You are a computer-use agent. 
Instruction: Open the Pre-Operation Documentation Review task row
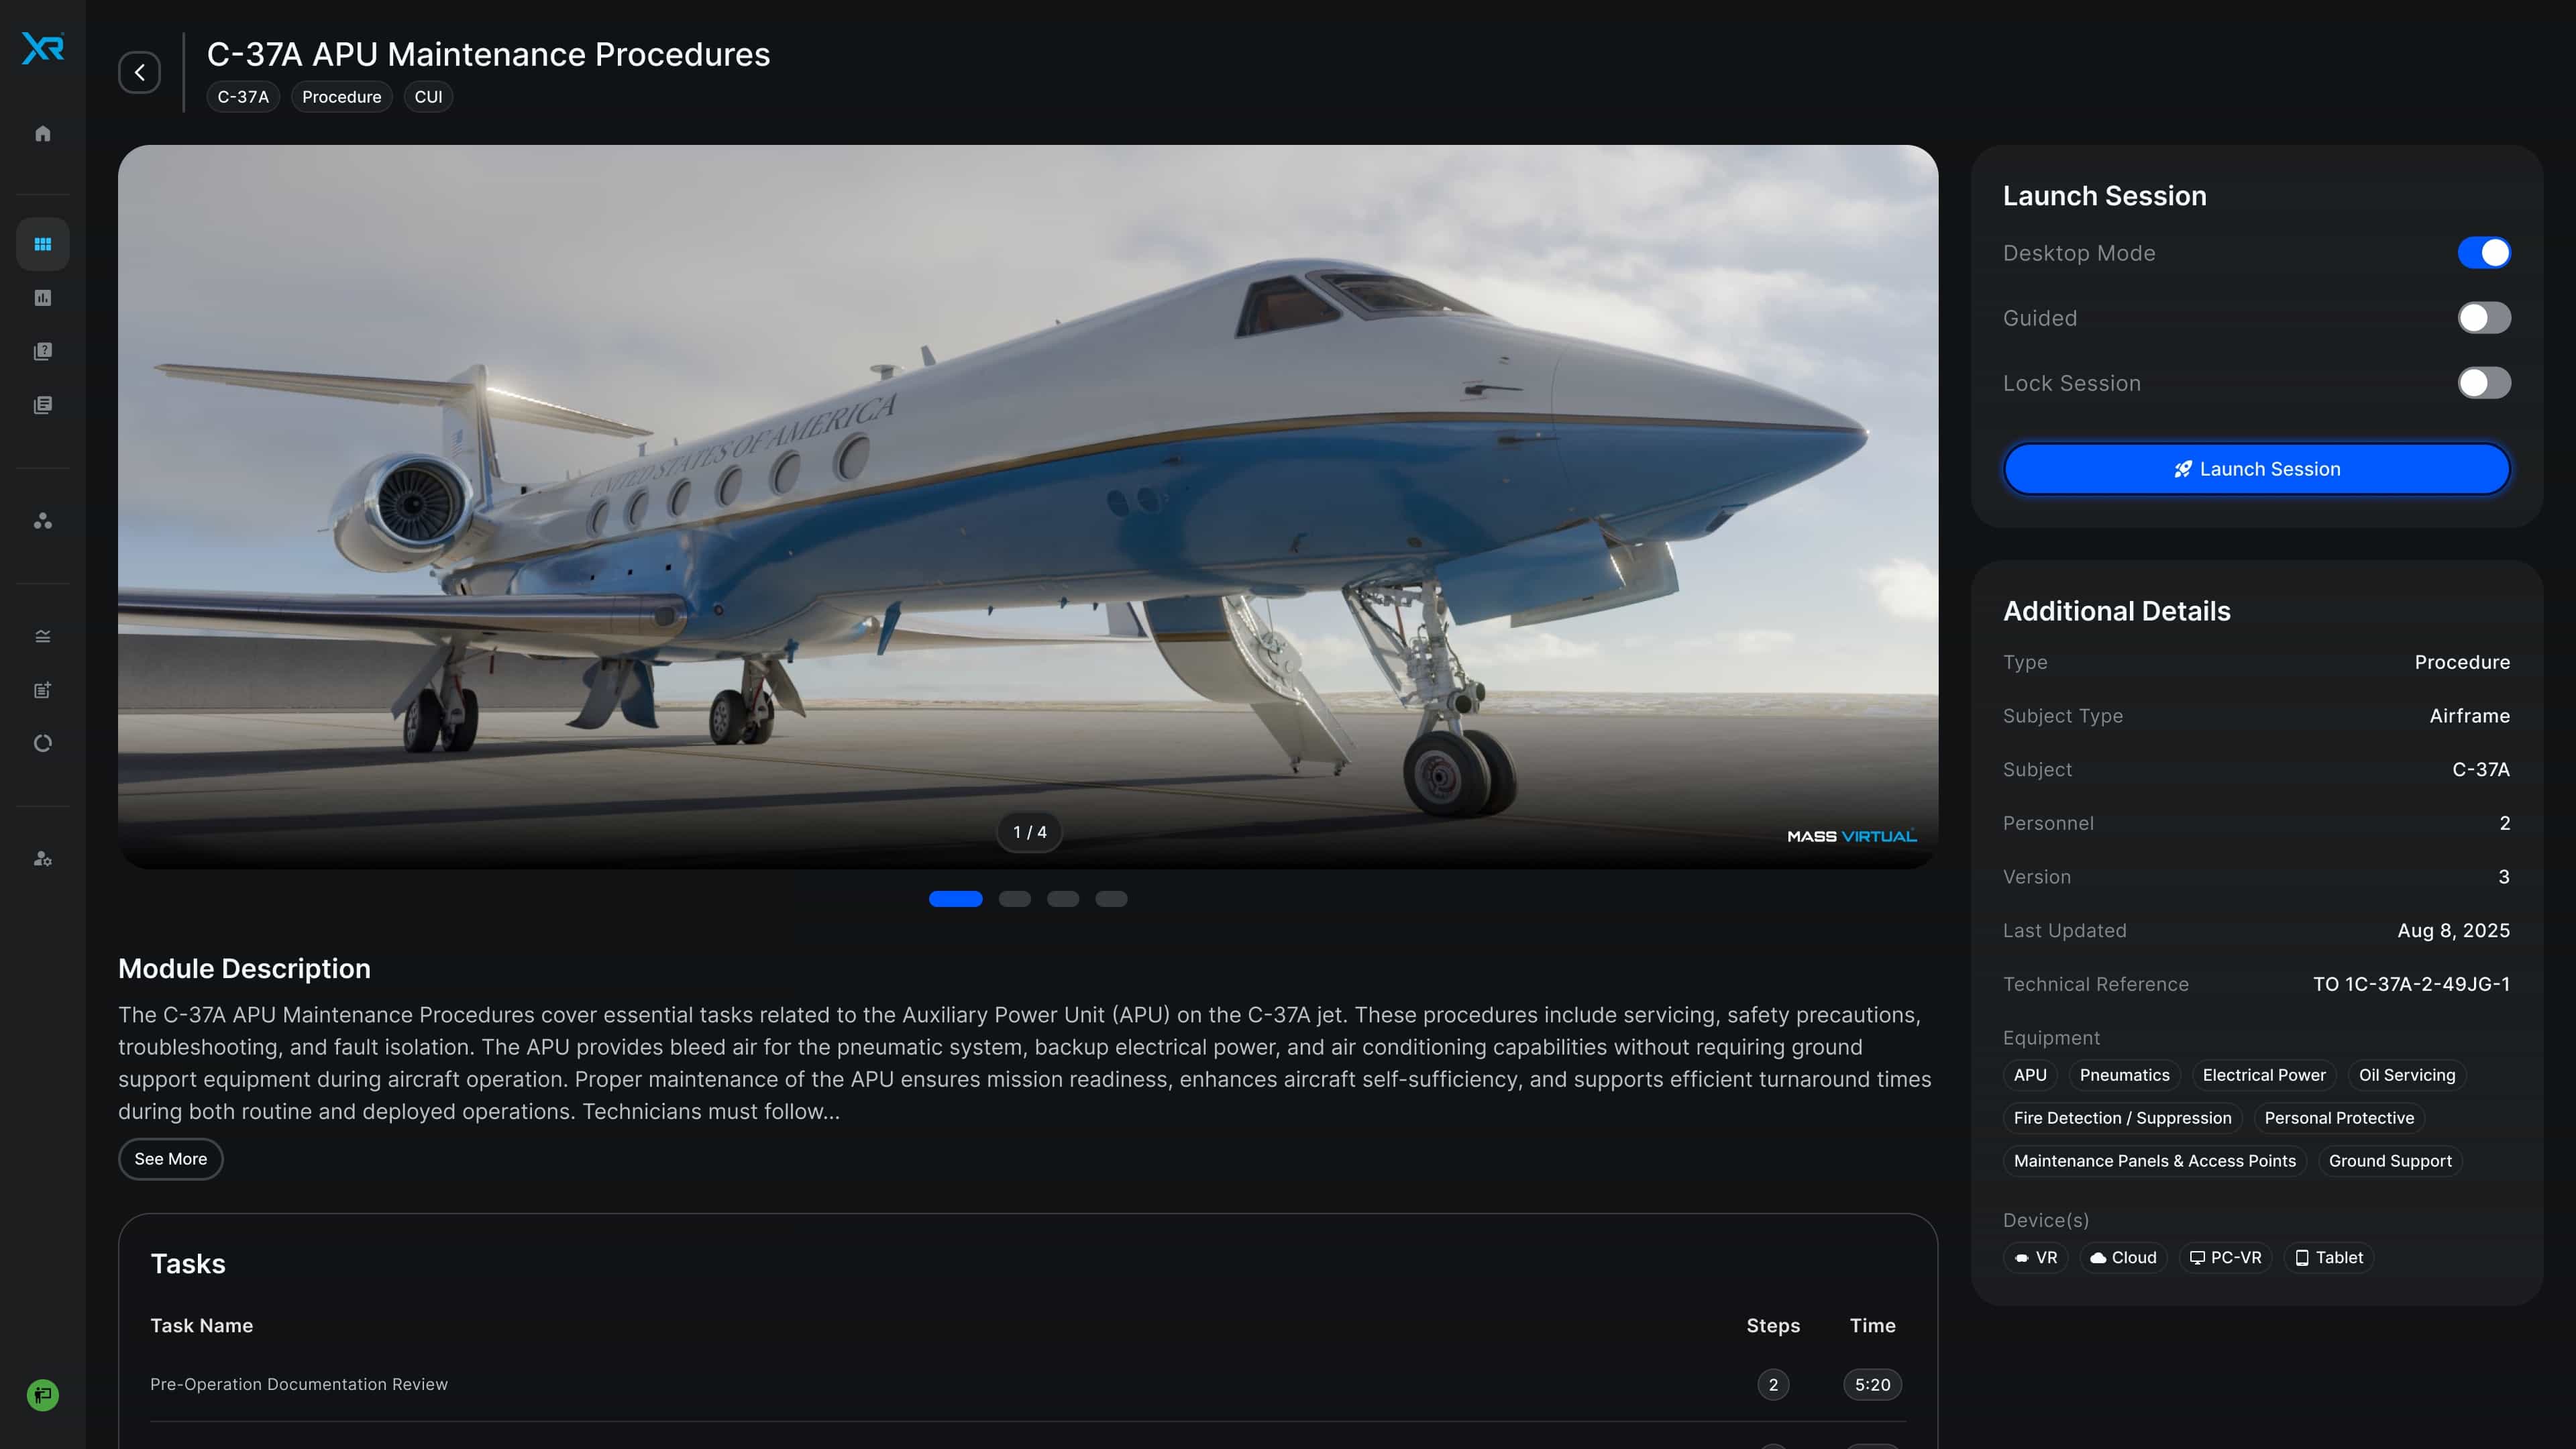tap(1028, 1384)
